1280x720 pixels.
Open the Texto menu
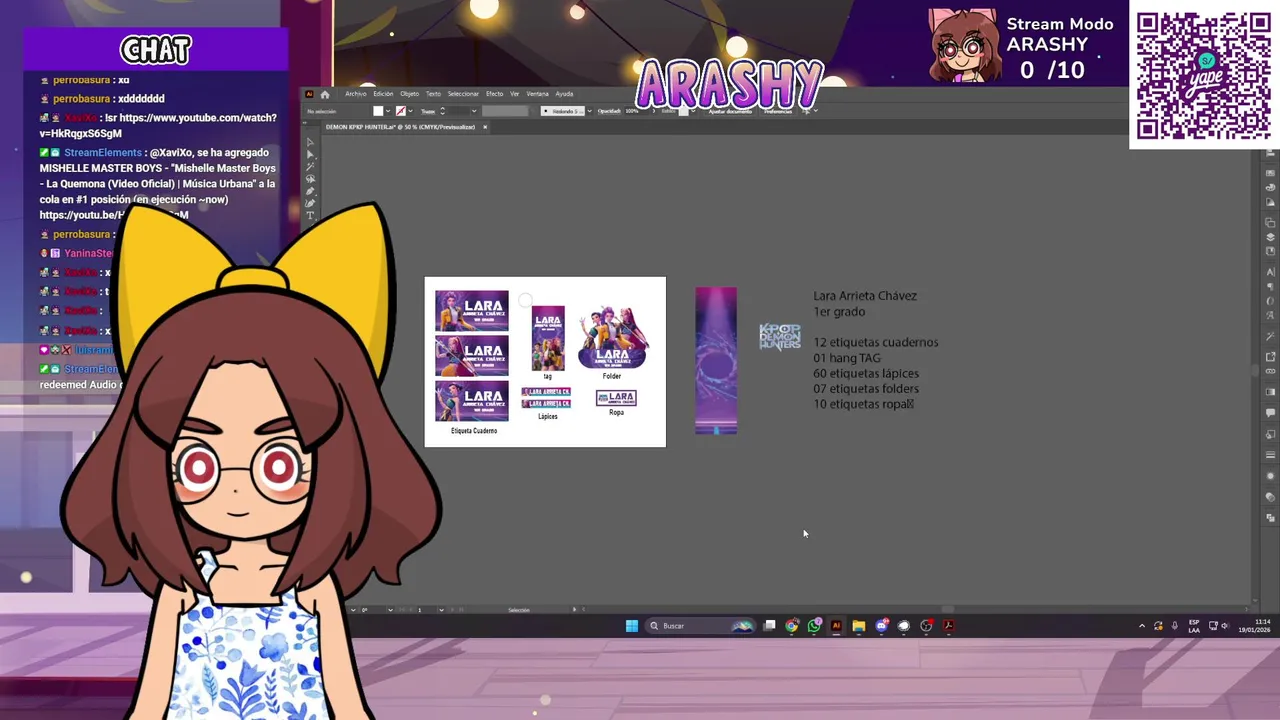[x=433, y=94]
